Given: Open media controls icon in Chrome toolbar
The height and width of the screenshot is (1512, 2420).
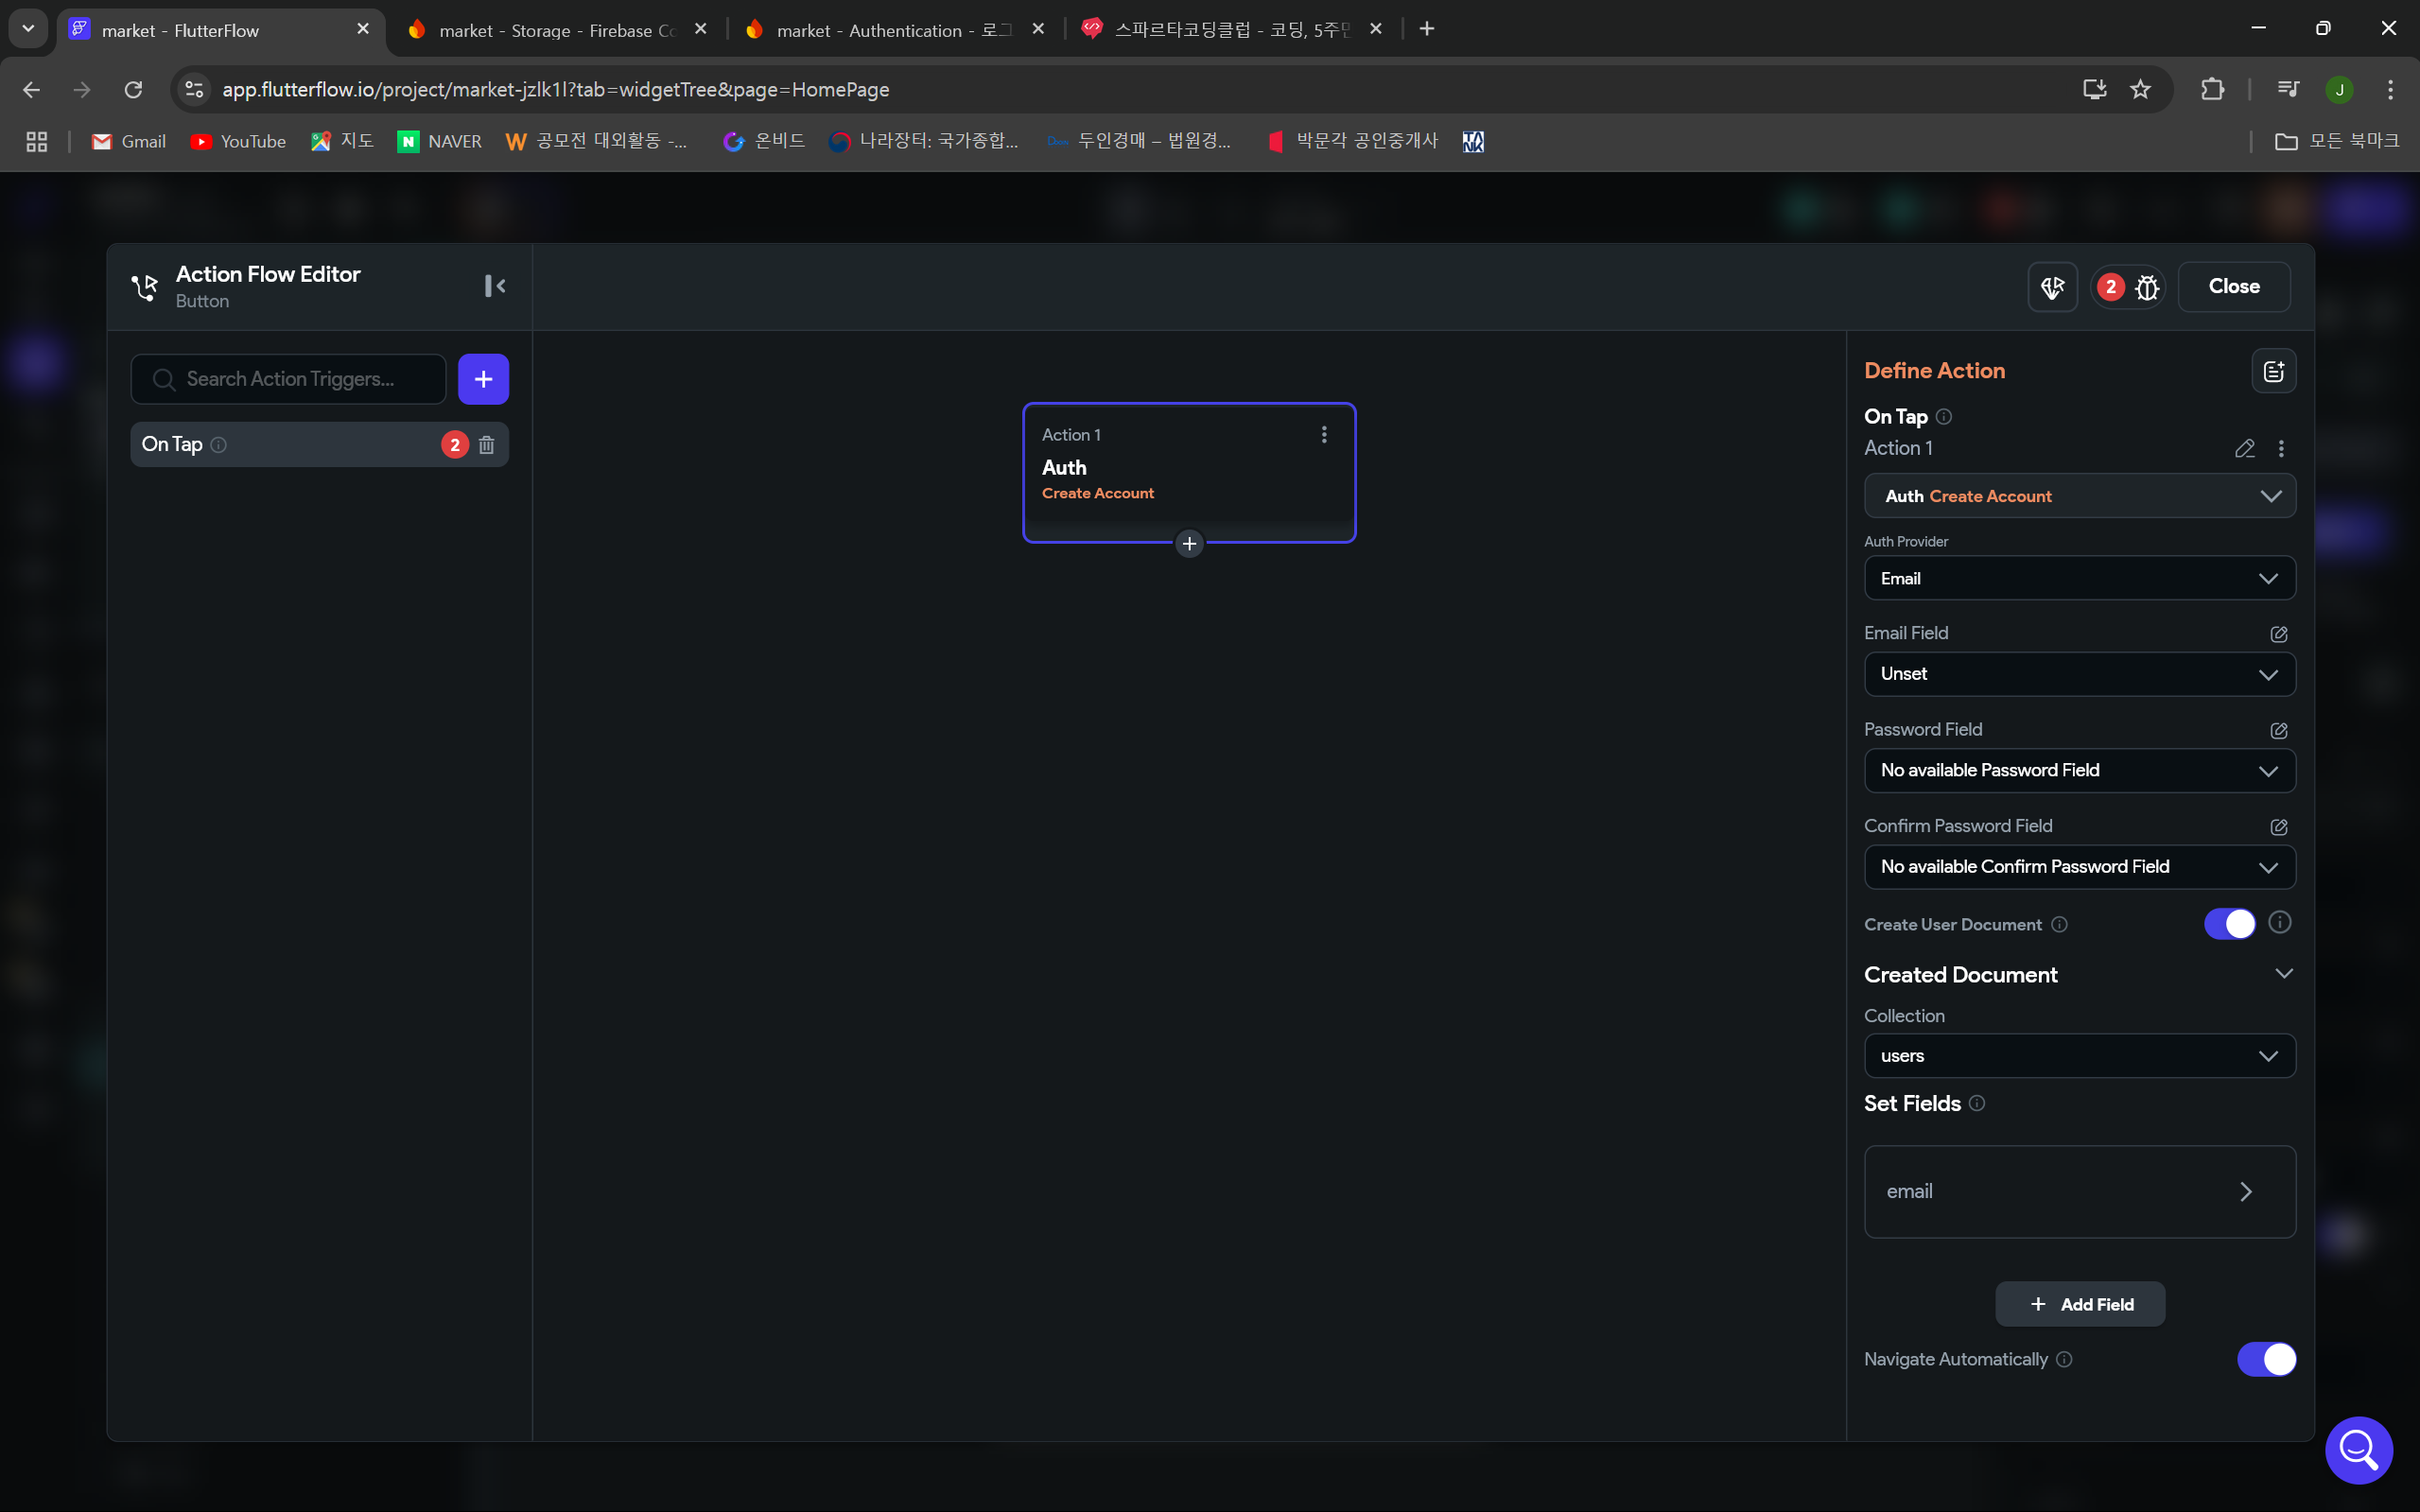Looking at the screenshot, I should click(2287, 90).
